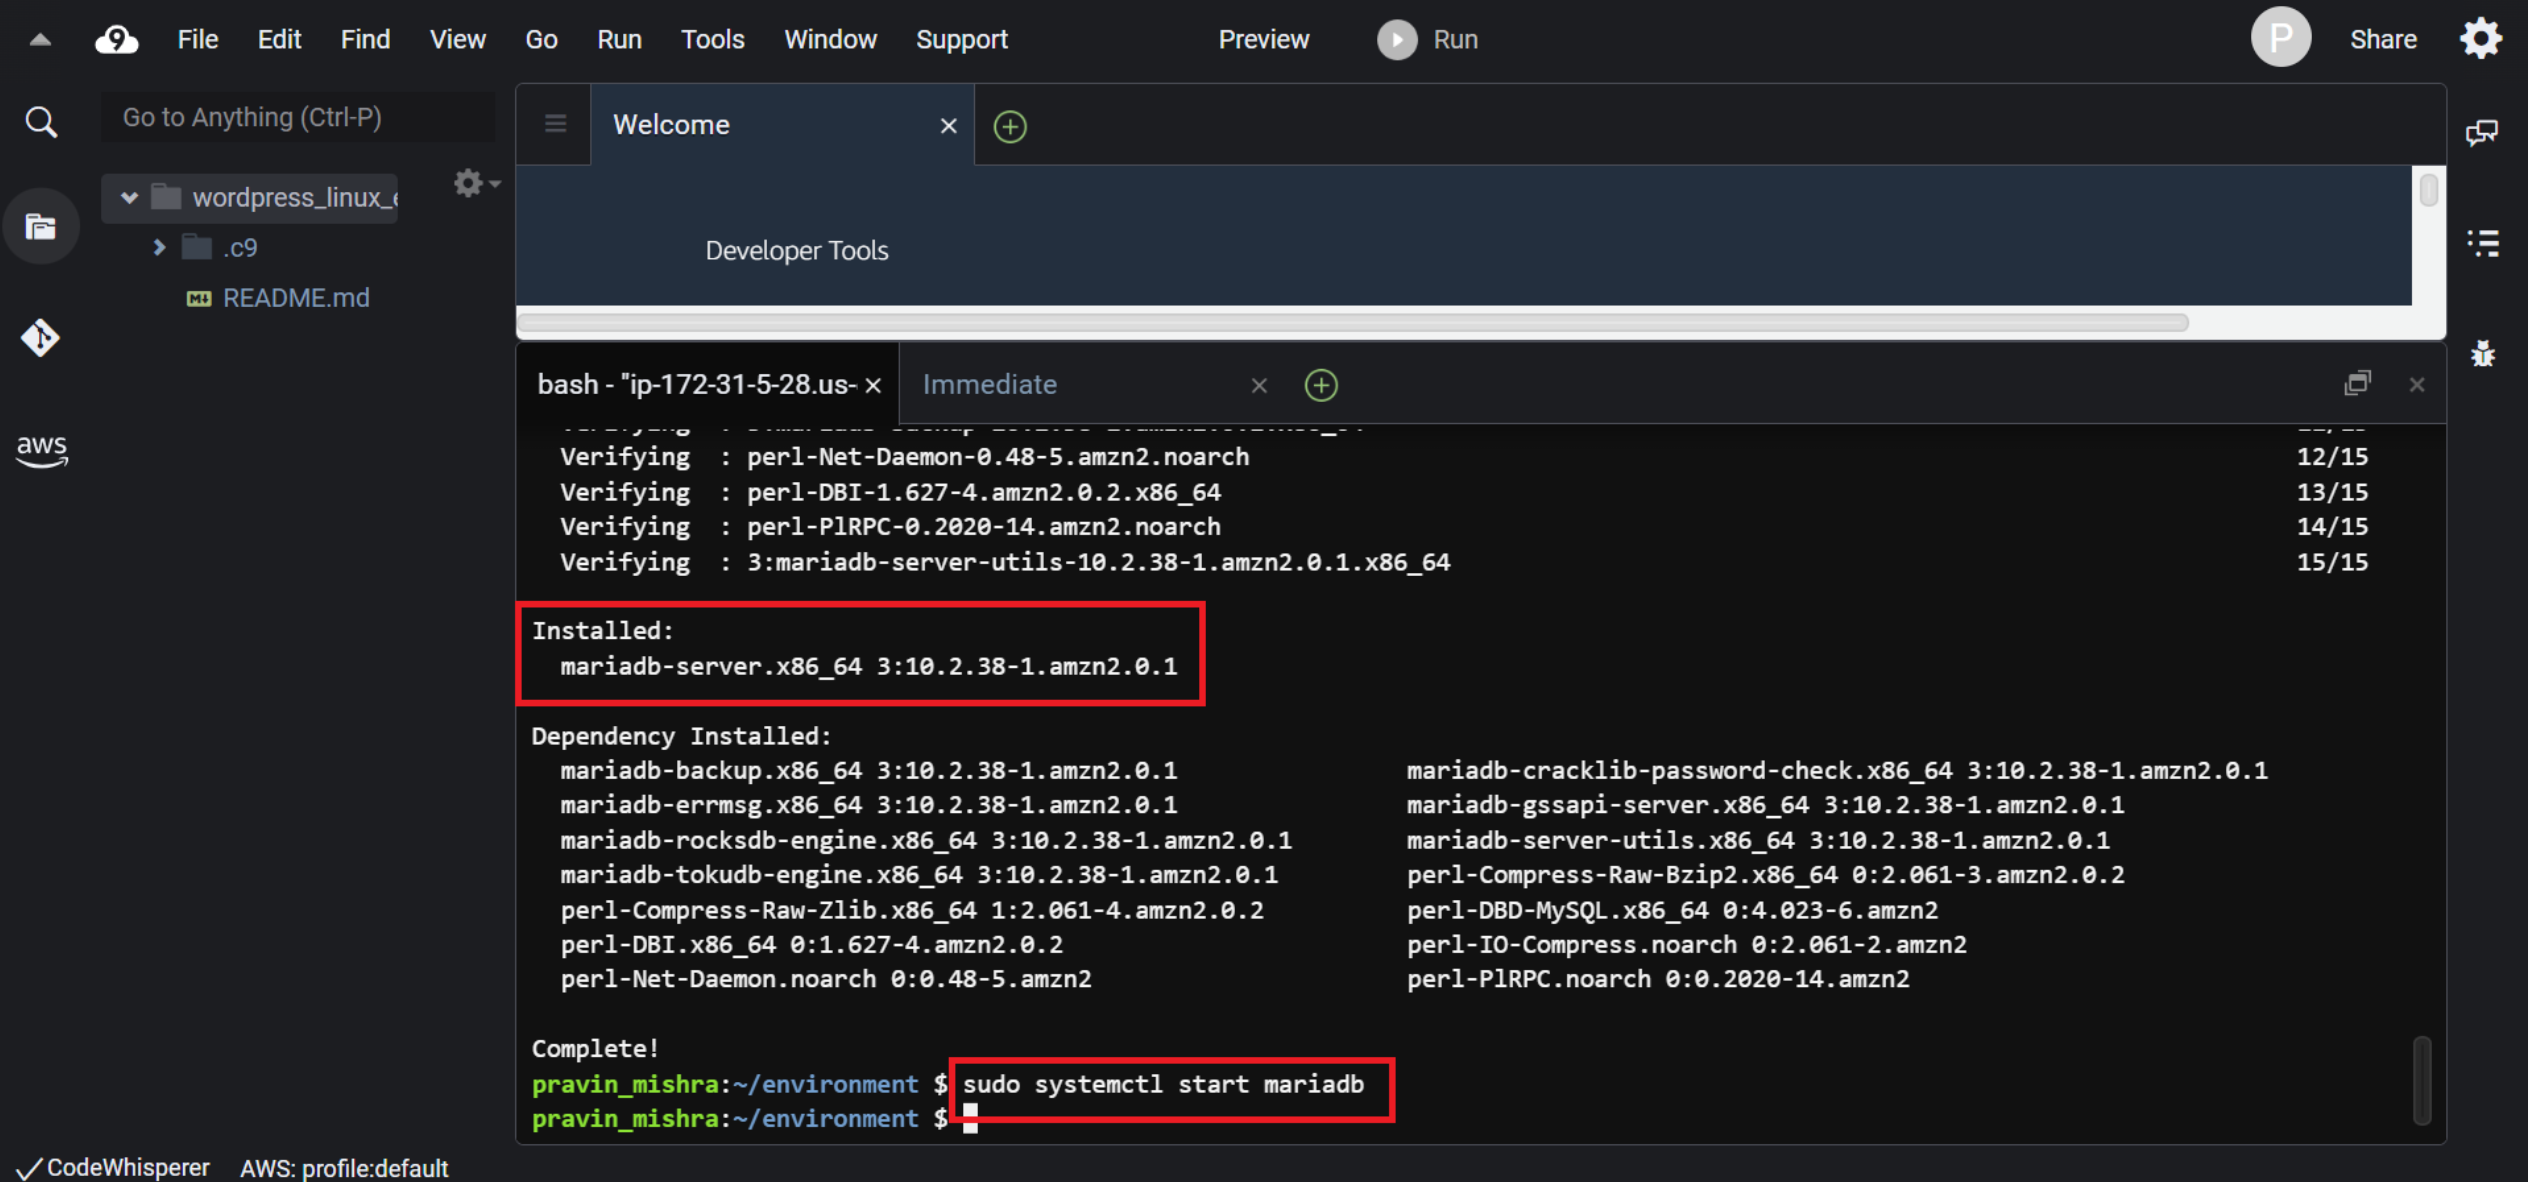Open the File menu

198,39
